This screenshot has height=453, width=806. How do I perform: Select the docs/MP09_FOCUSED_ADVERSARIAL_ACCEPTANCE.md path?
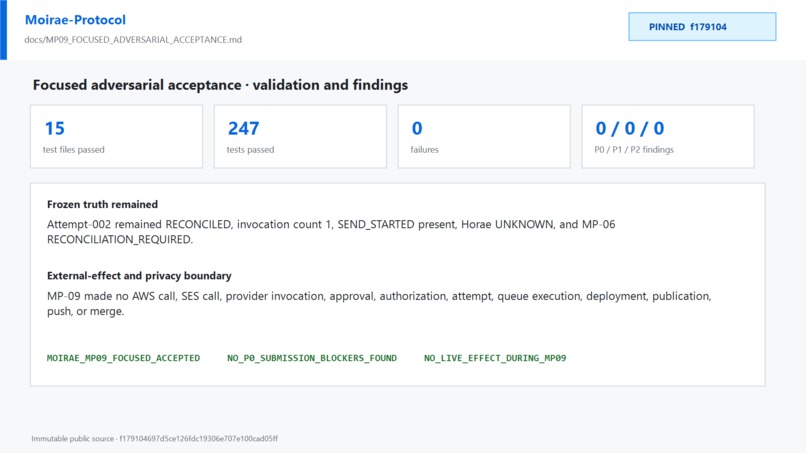click(133, 40)
